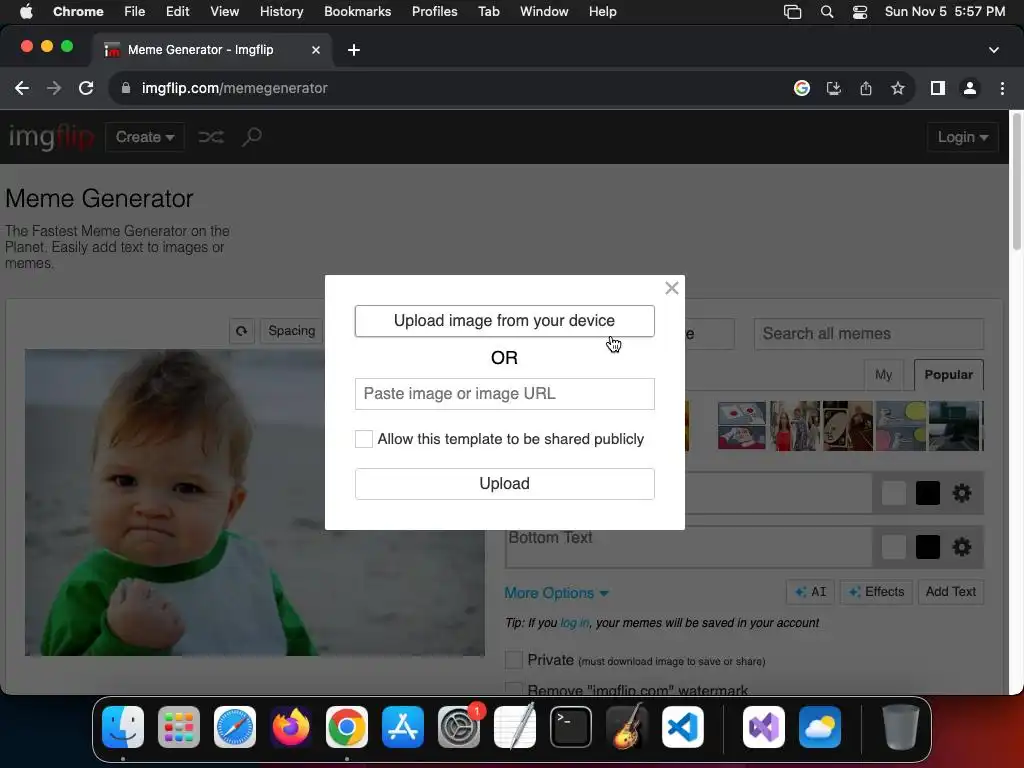Expand More Options
The height and width of the screenshot is (768, 1024).
(556, 593)
